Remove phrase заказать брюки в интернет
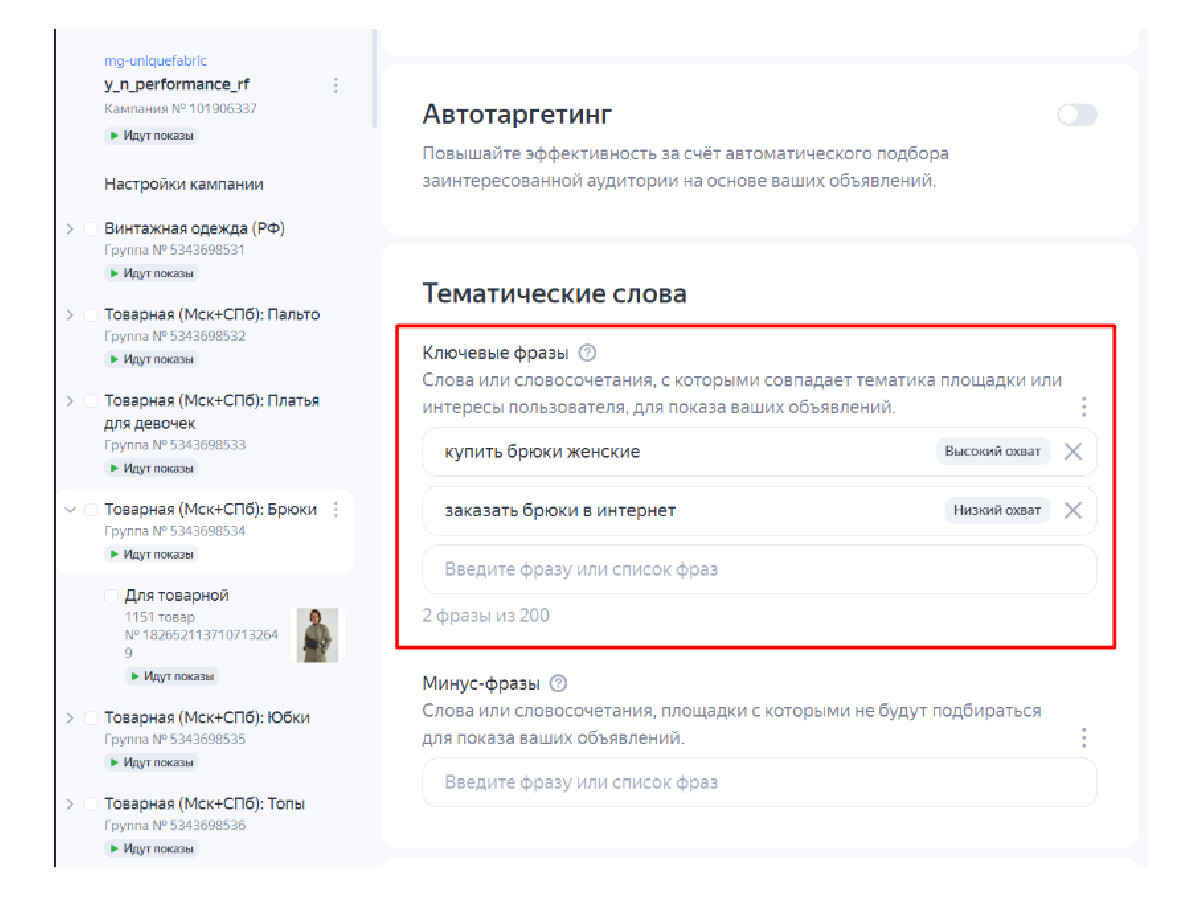Viewport: 1200px width, 907px height. [x=1073, y=510]
